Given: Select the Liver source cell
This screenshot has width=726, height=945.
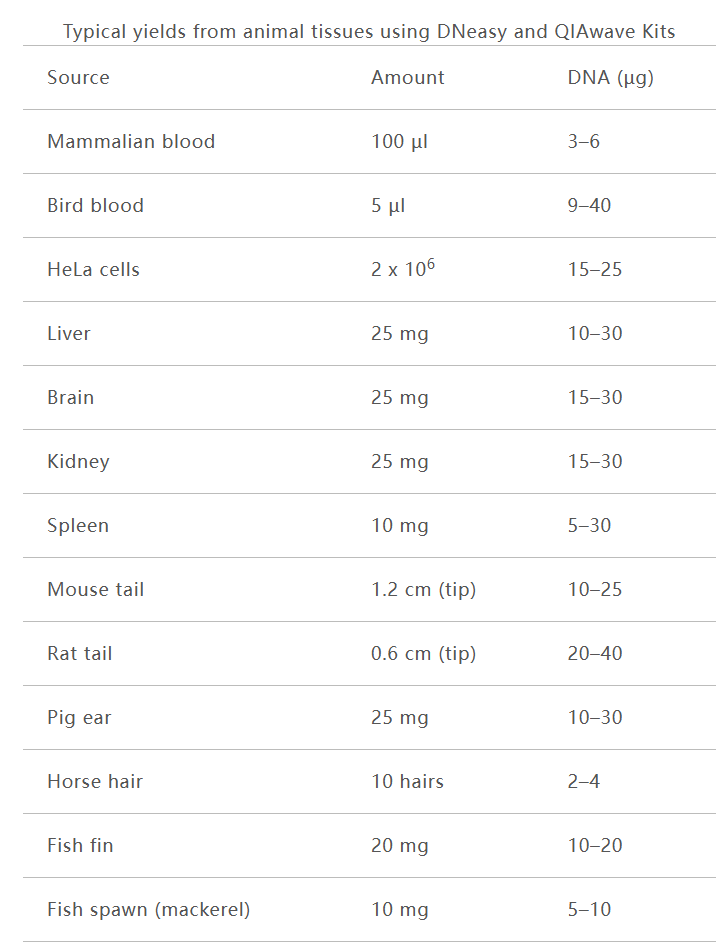Looking at the screenshot, I should pyautogui.click(x=69, y=334).
